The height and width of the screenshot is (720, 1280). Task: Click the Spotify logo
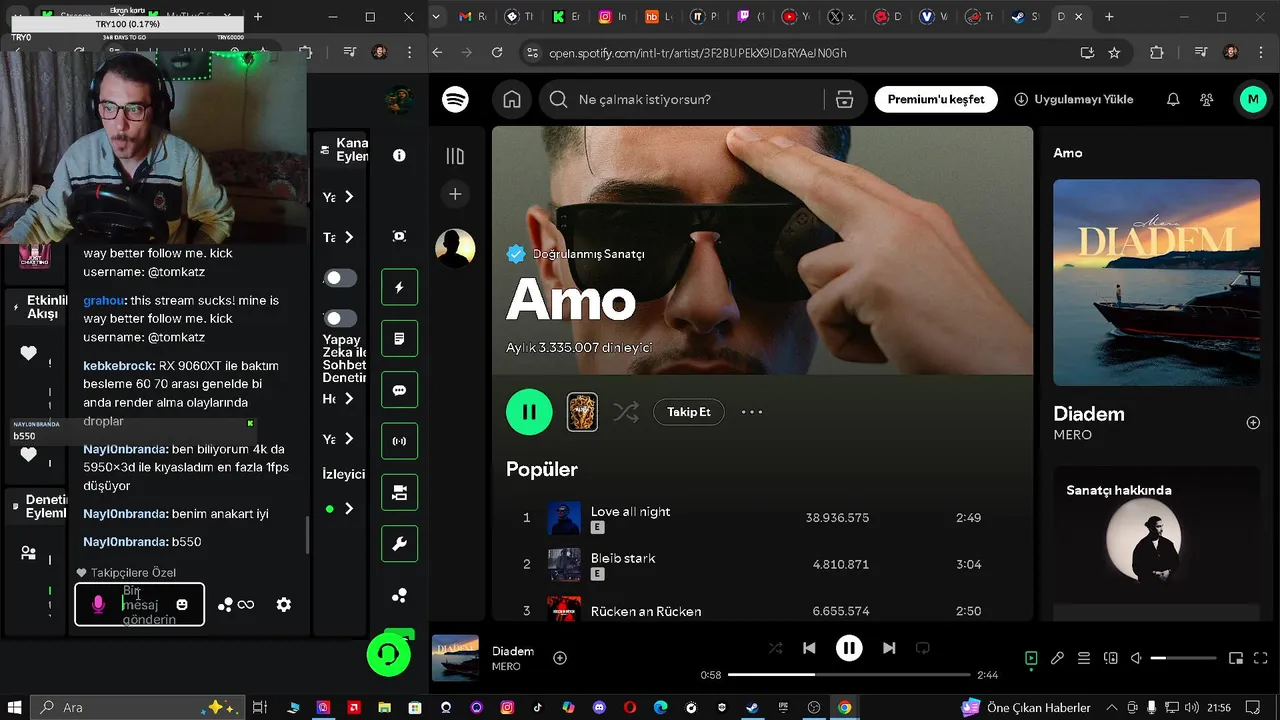coord(455,99)
